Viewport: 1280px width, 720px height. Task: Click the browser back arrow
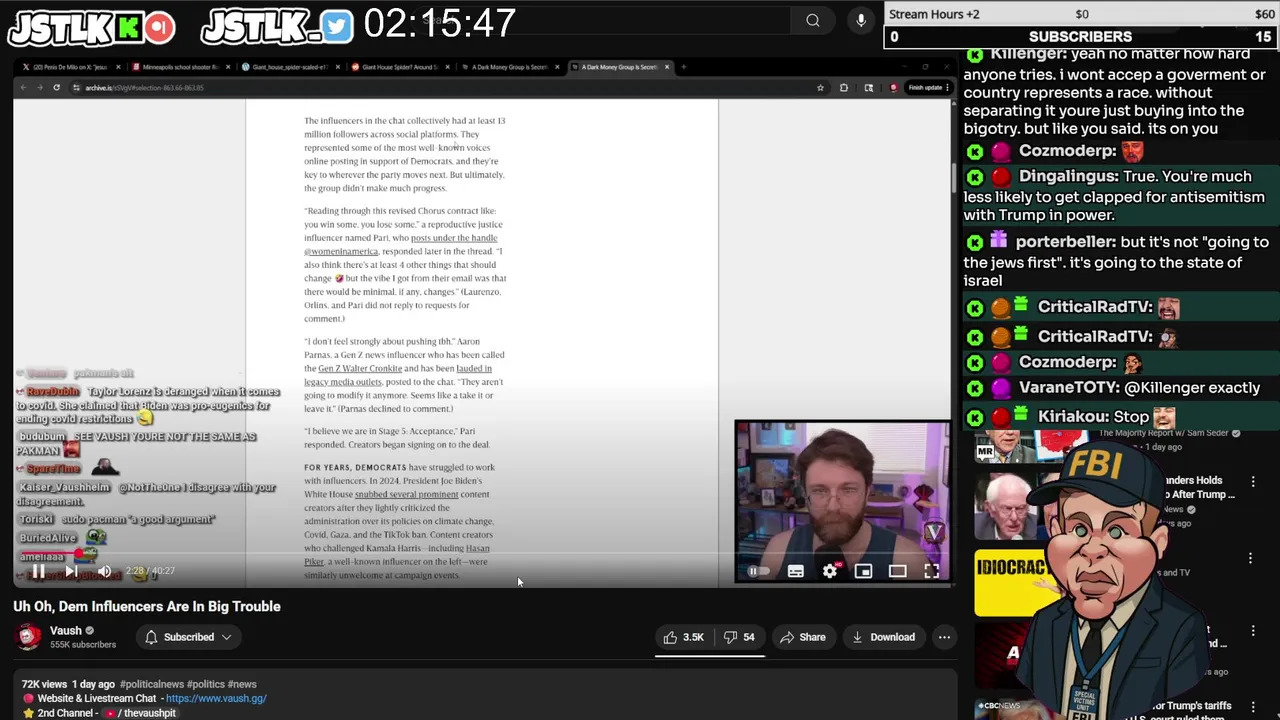[x=23, y=87]
